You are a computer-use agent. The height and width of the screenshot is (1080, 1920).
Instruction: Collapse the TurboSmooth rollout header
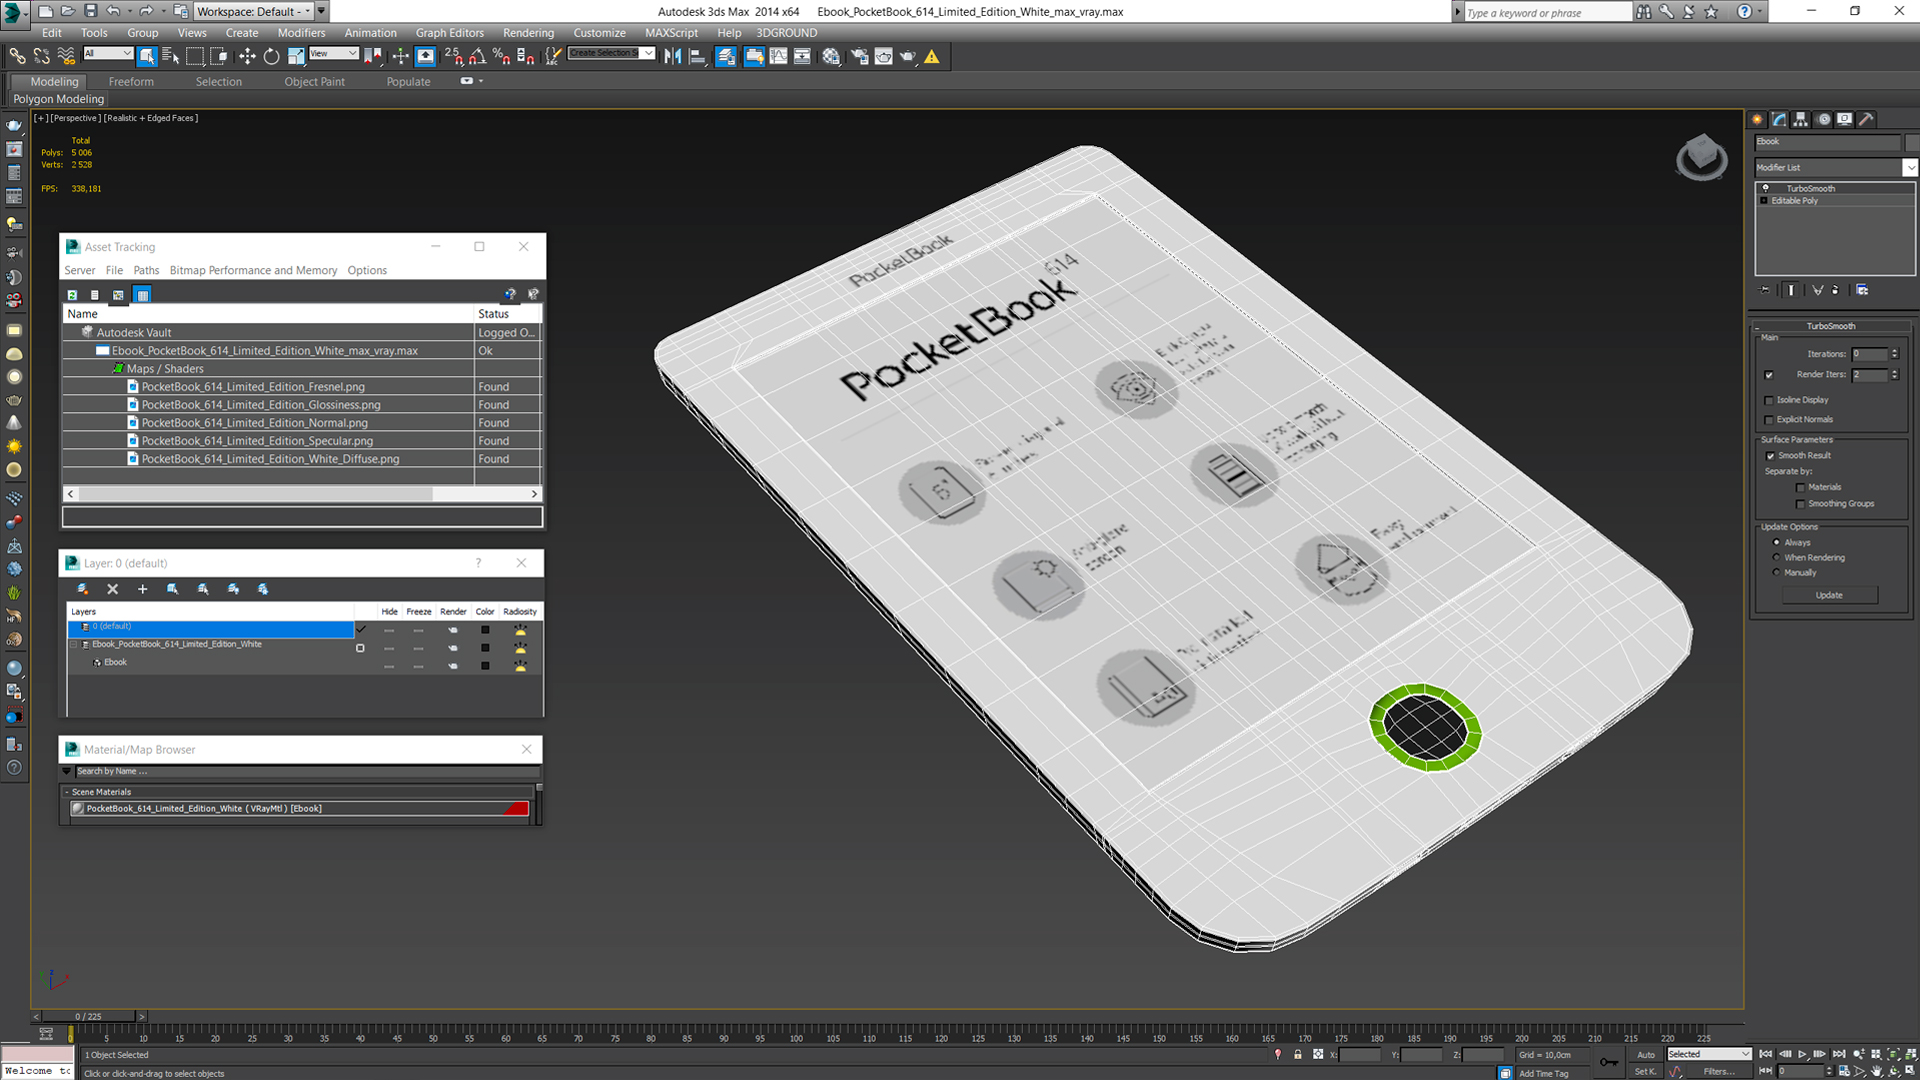click(x=1830, y=326)
